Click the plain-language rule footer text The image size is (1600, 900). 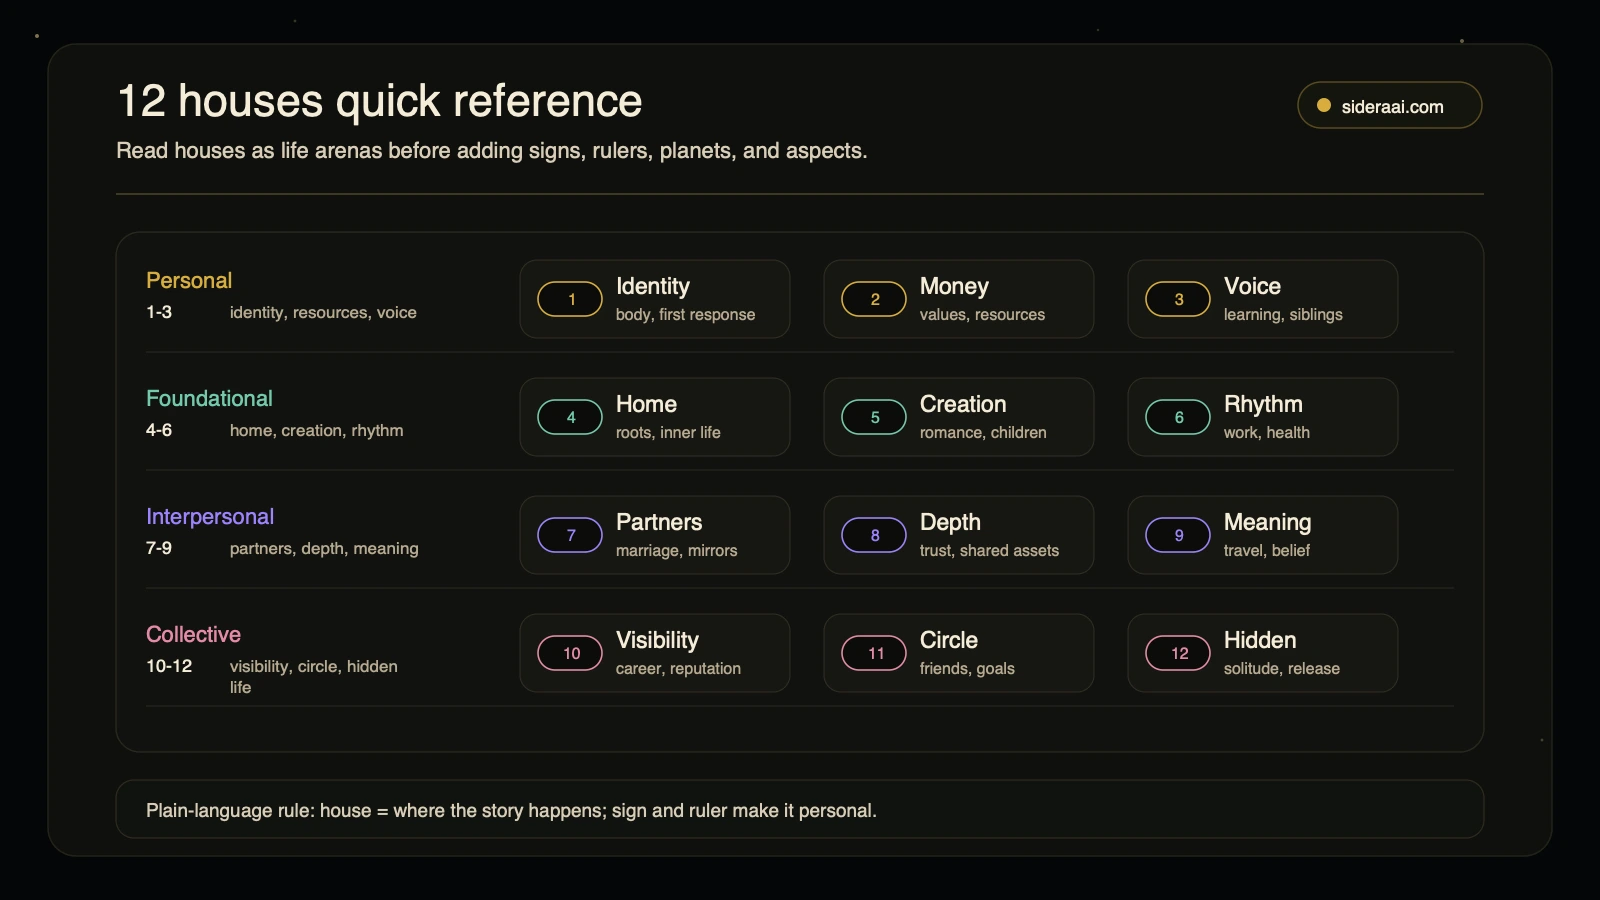tap(511, 810)
